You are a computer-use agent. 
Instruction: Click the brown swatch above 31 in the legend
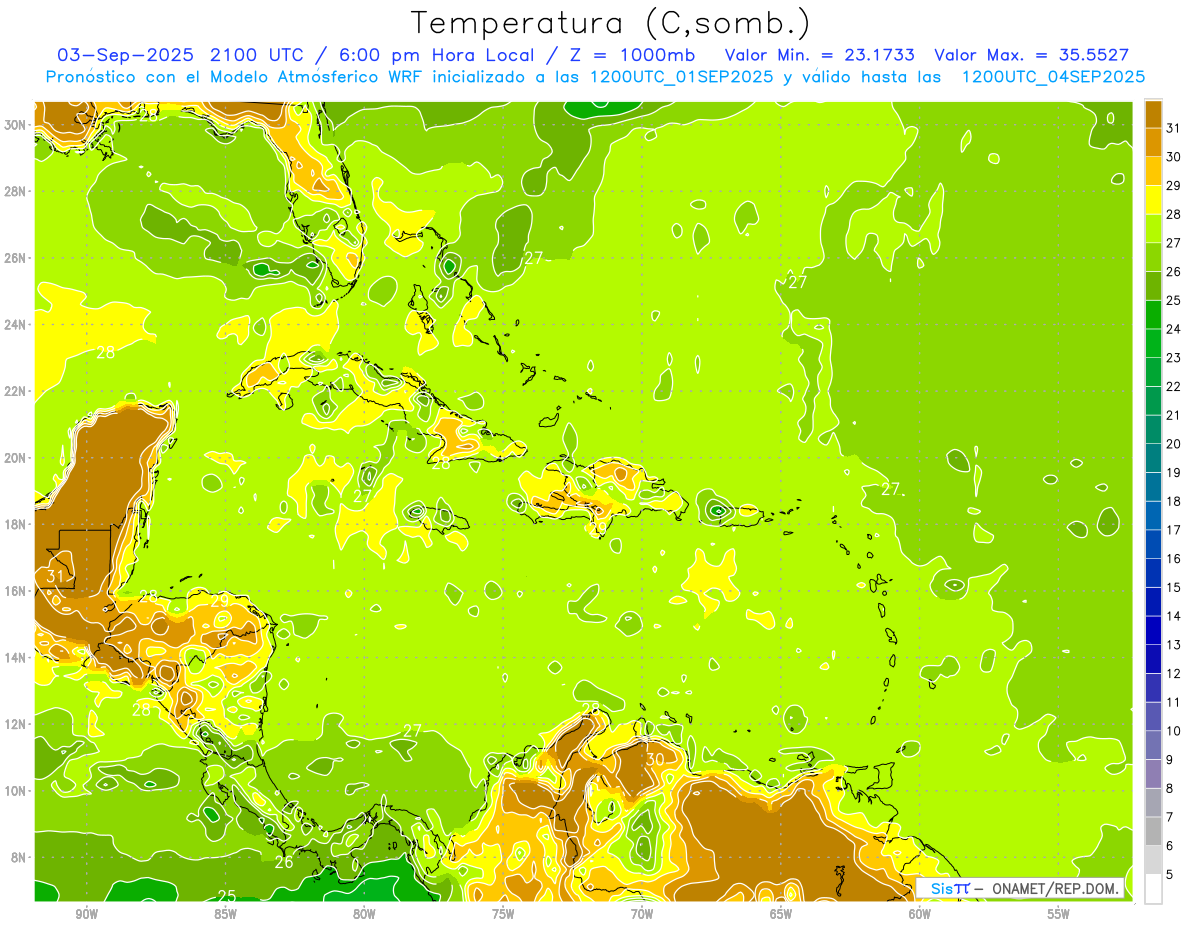click(x=1153, y=113)
